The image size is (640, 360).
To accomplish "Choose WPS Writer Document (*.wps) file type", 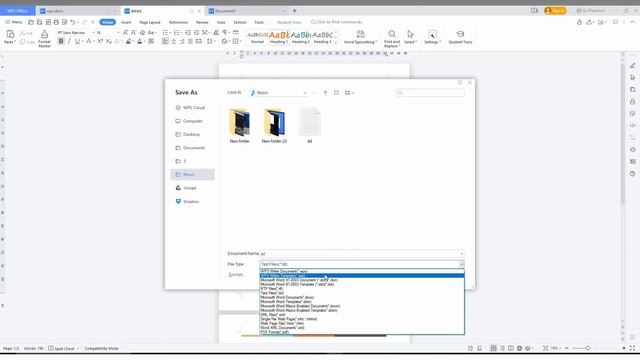I will point(362,271).
